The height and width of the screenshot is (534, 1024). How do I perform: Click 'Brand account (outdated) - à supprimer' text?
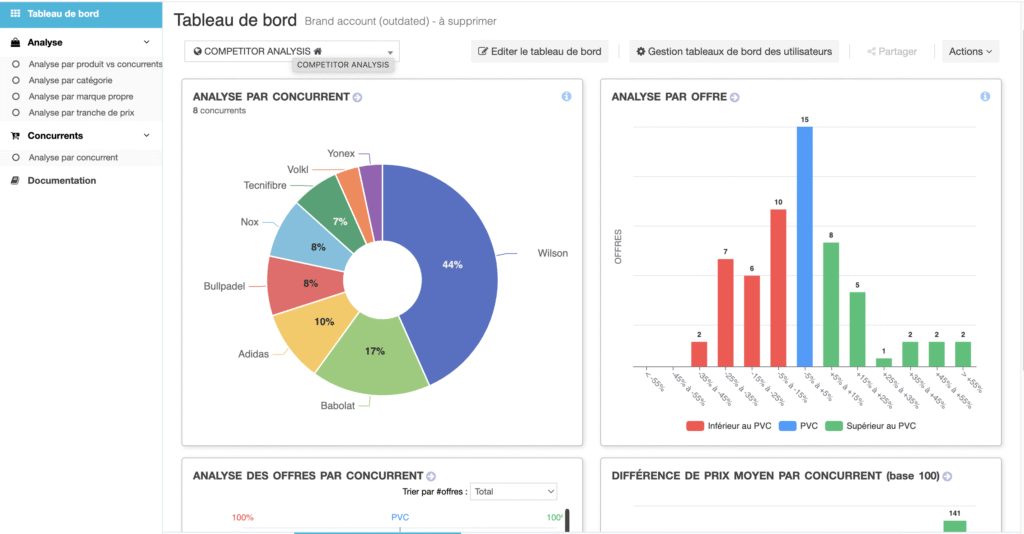(x=400, y=21)
